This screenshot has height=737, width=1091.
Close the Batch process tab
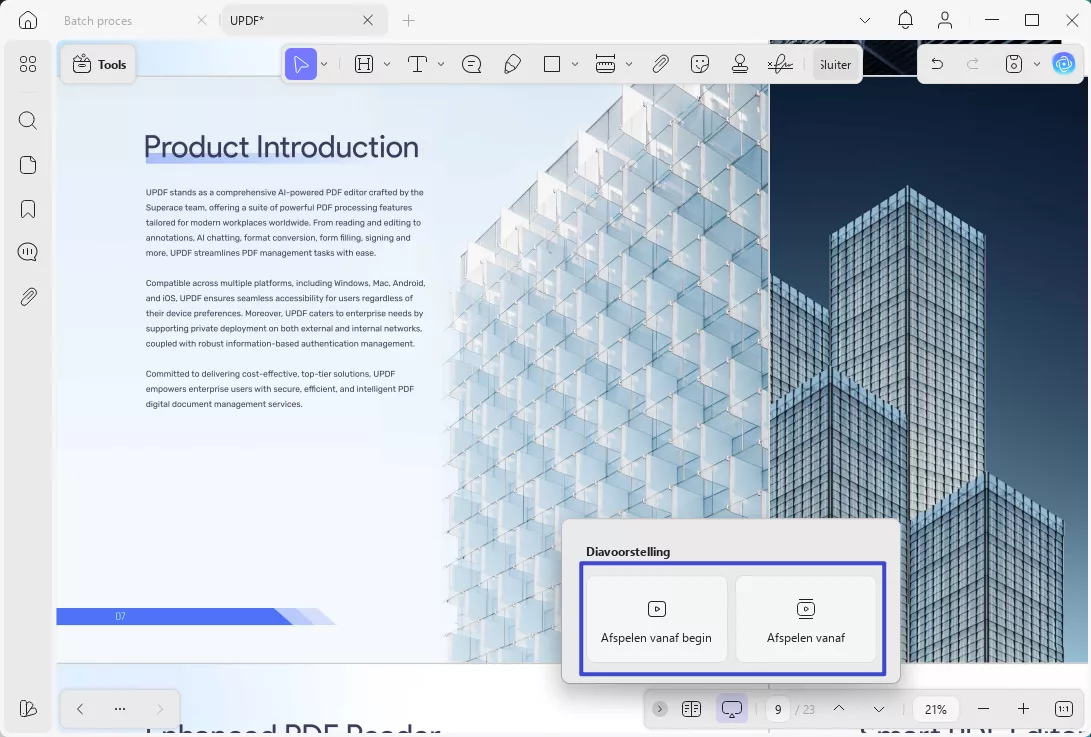(x=202, y=20)
